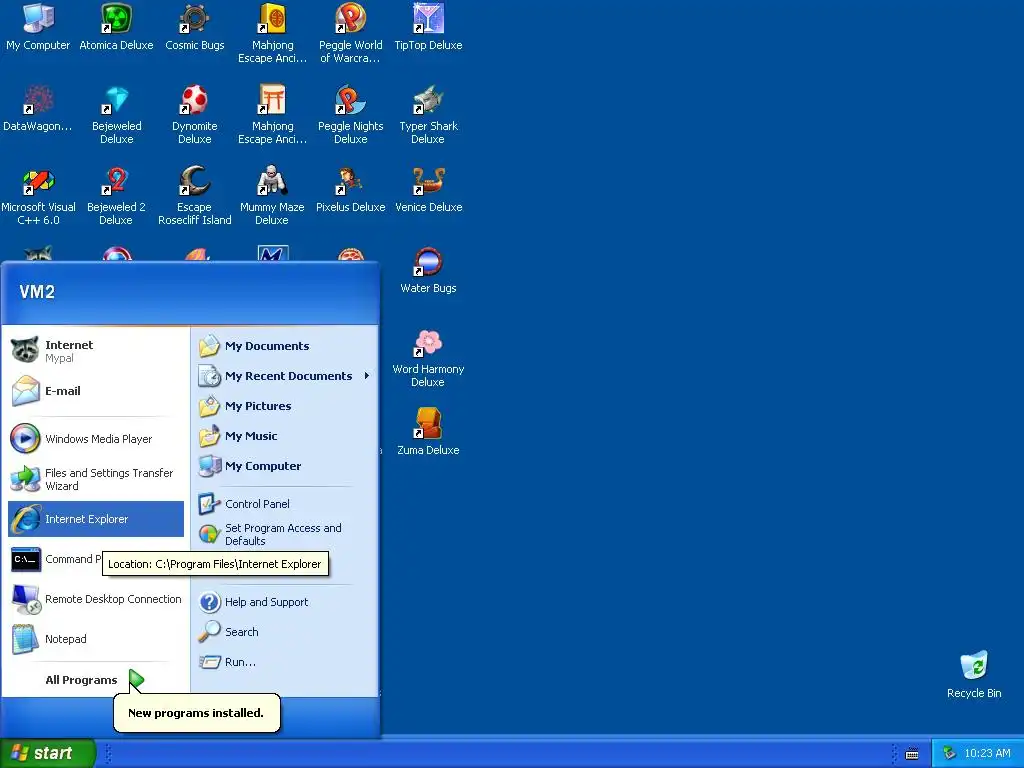This screenshot has height=768, width=1024.
Task: Select the second-row Mahjong Escape Ancient icon
Action: [x=272, y=114]
